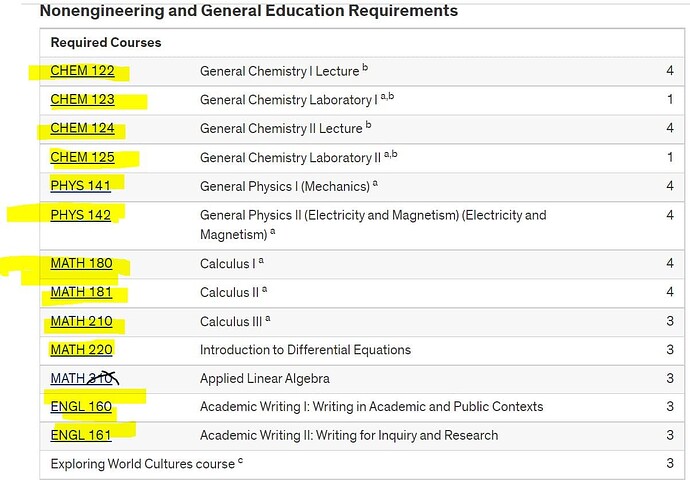
Task: Click the Required Courses table header
Action: 106,43
